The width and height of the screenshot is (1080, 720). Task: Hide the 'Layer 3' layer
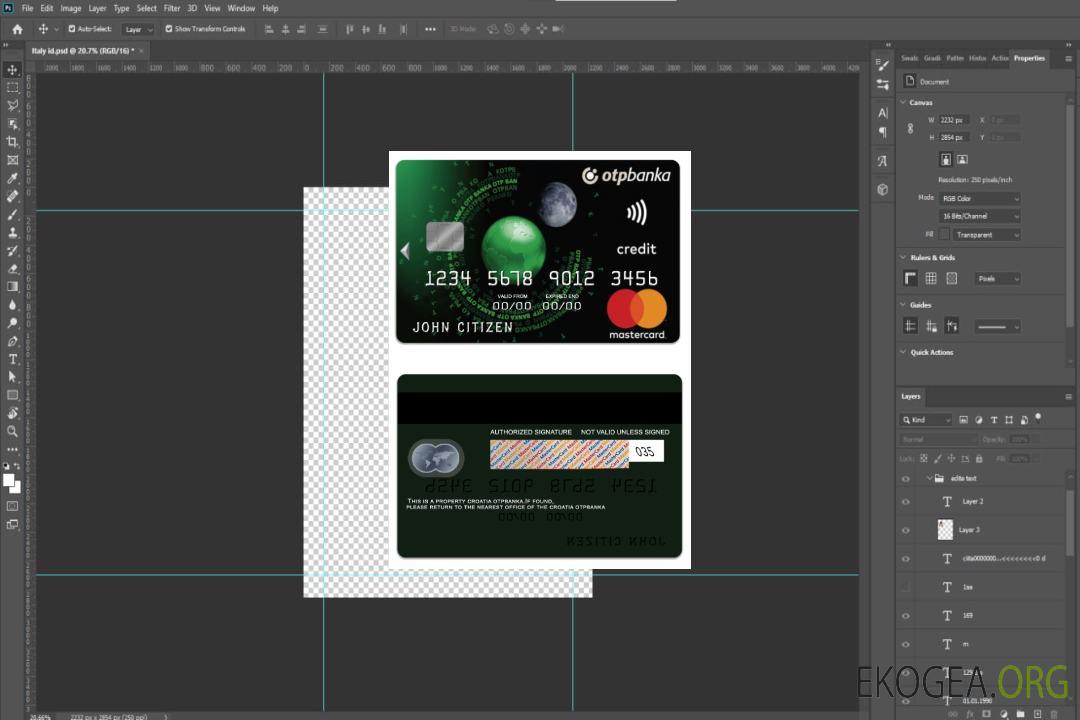906,530
